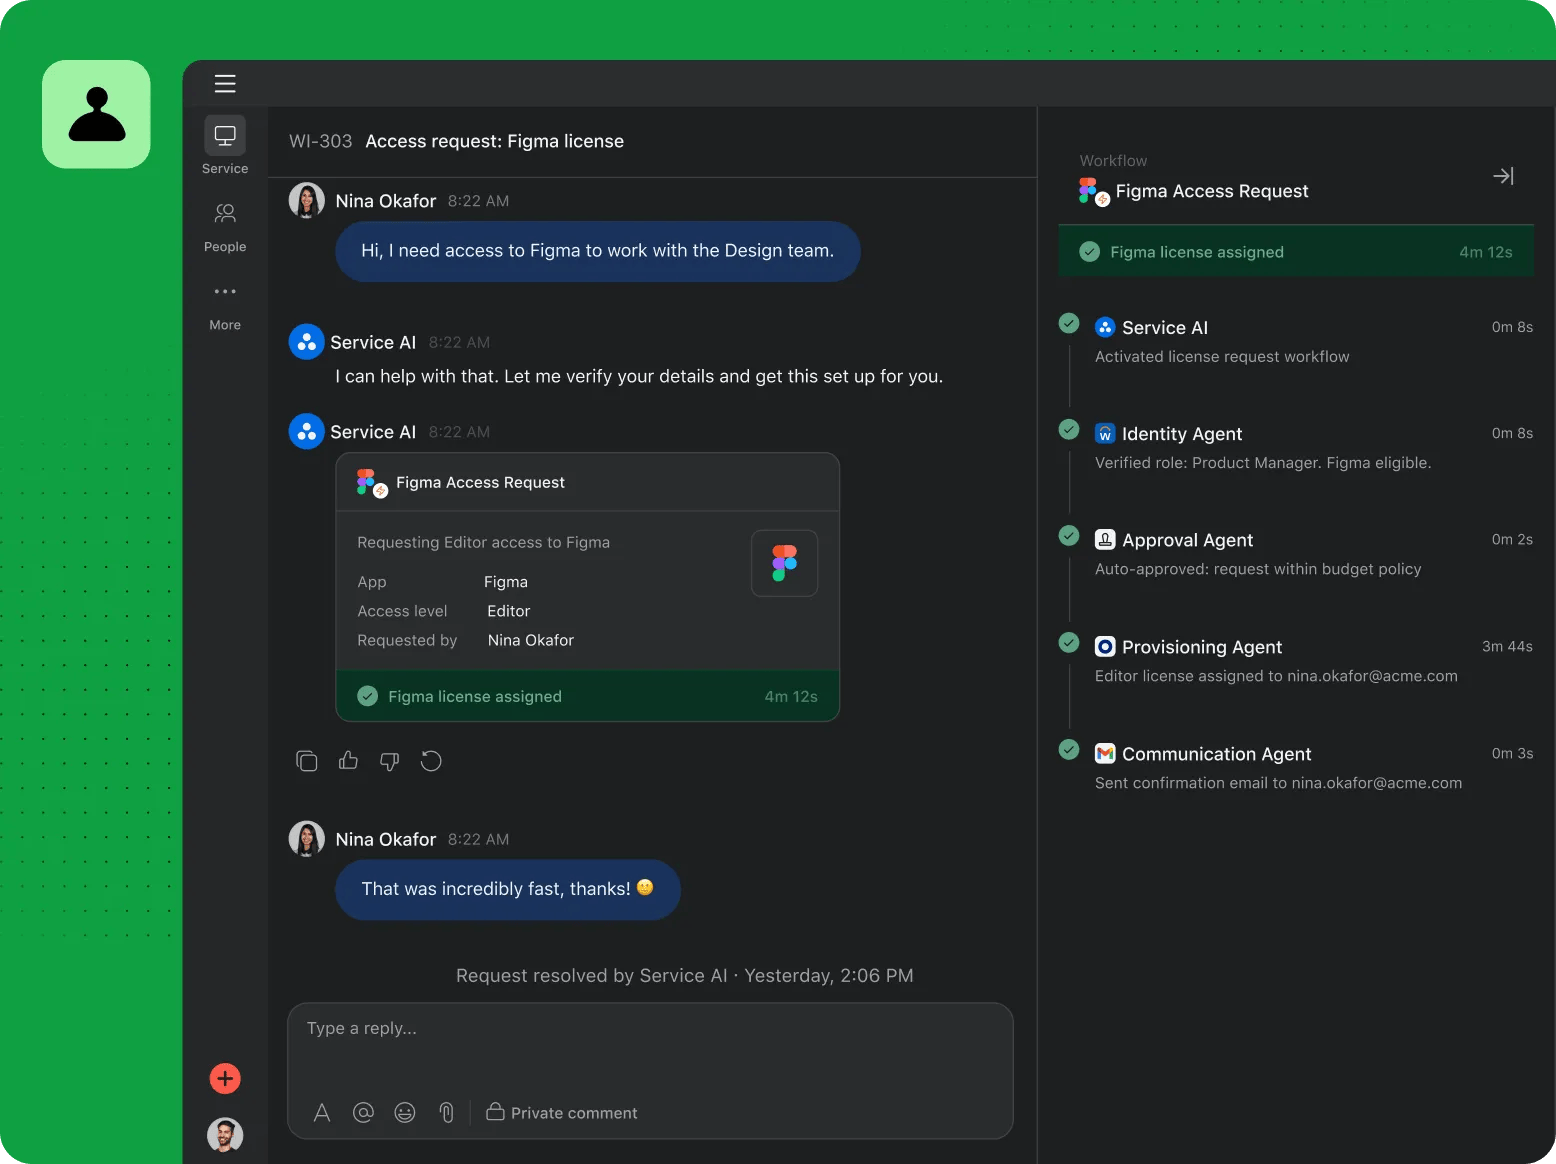The height and width of the screenshot is (1164, 1556).
Task: Give thumbs up to the response
Action: pos(348,761)
